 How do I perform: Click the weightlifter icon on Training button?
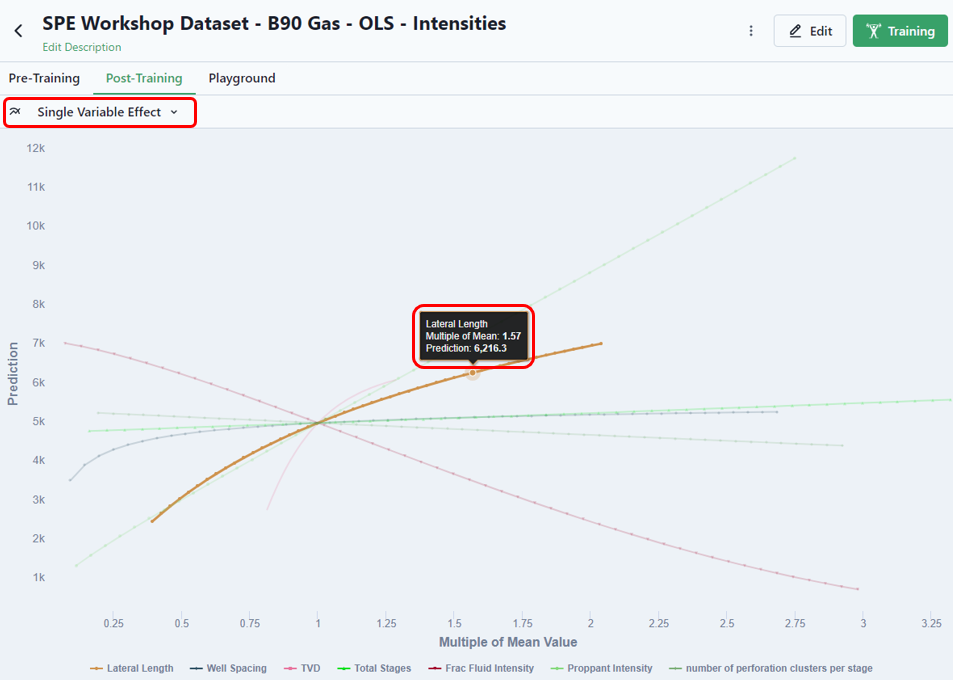tap(873, 31)
